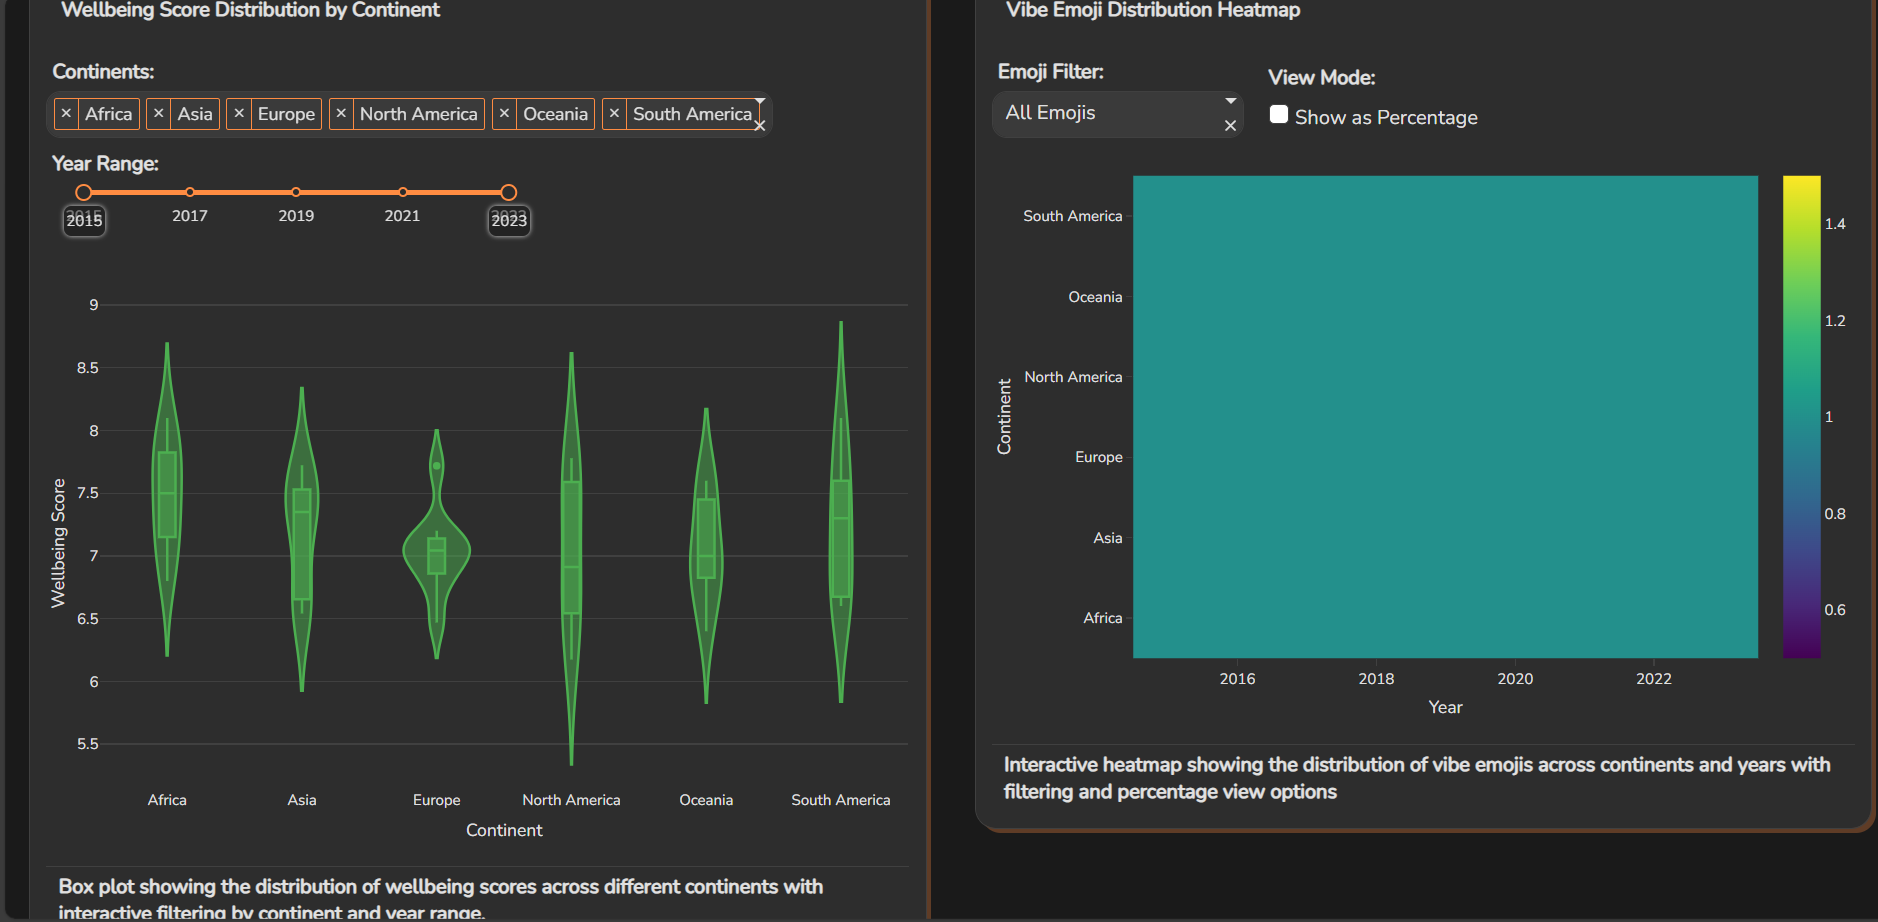The image size is (1878, 922).
Task: Remove the Africa continent filter chip
Action: pos(66,114)
